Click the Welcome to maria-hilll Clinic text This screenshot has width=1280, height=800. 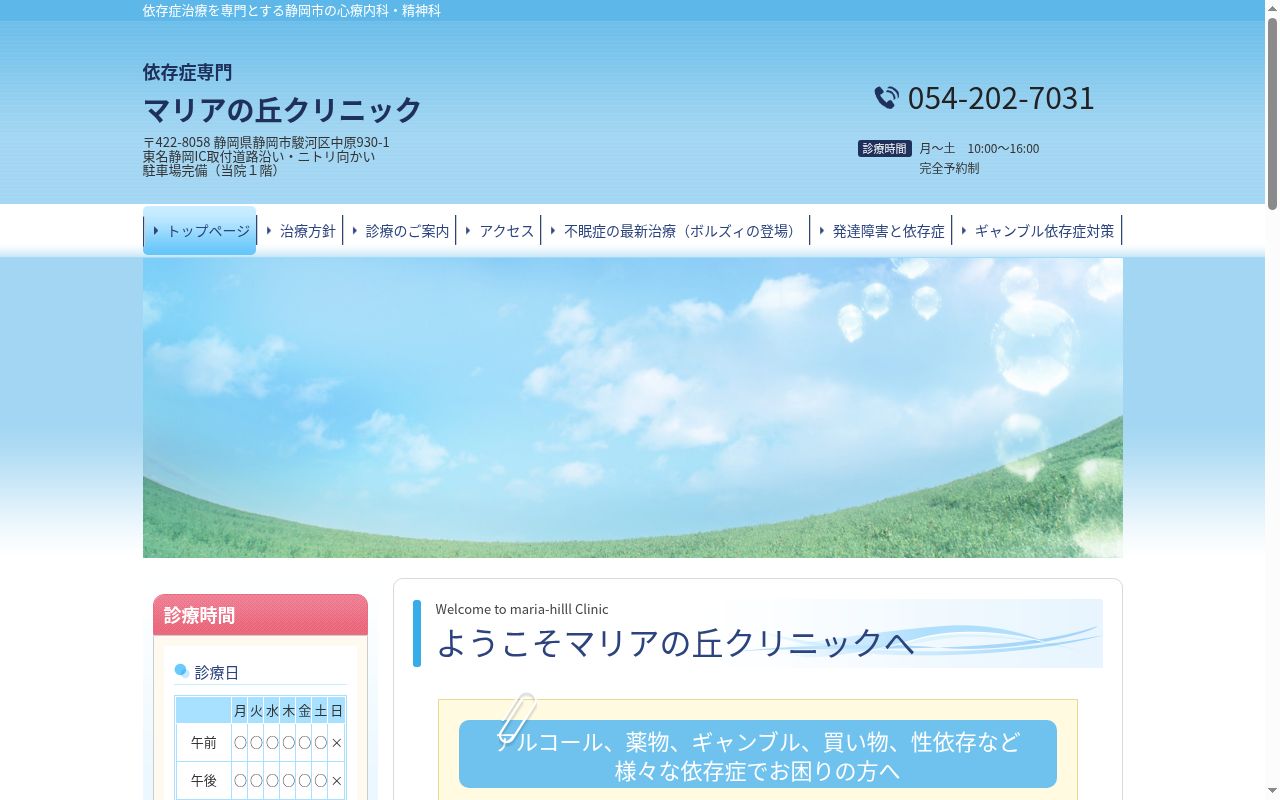pos(522,609)
